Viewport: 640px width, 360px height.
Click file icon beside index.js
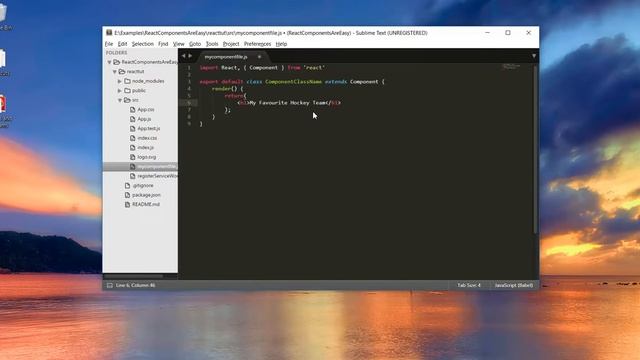[133, 147]
